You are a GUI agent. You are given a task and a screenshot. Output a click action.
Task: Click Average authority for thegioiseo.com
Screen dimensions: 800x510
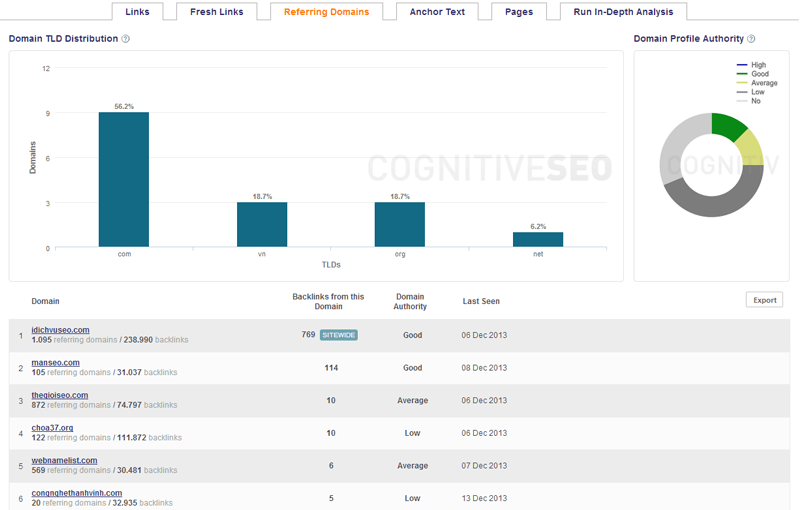pos(412,400)
